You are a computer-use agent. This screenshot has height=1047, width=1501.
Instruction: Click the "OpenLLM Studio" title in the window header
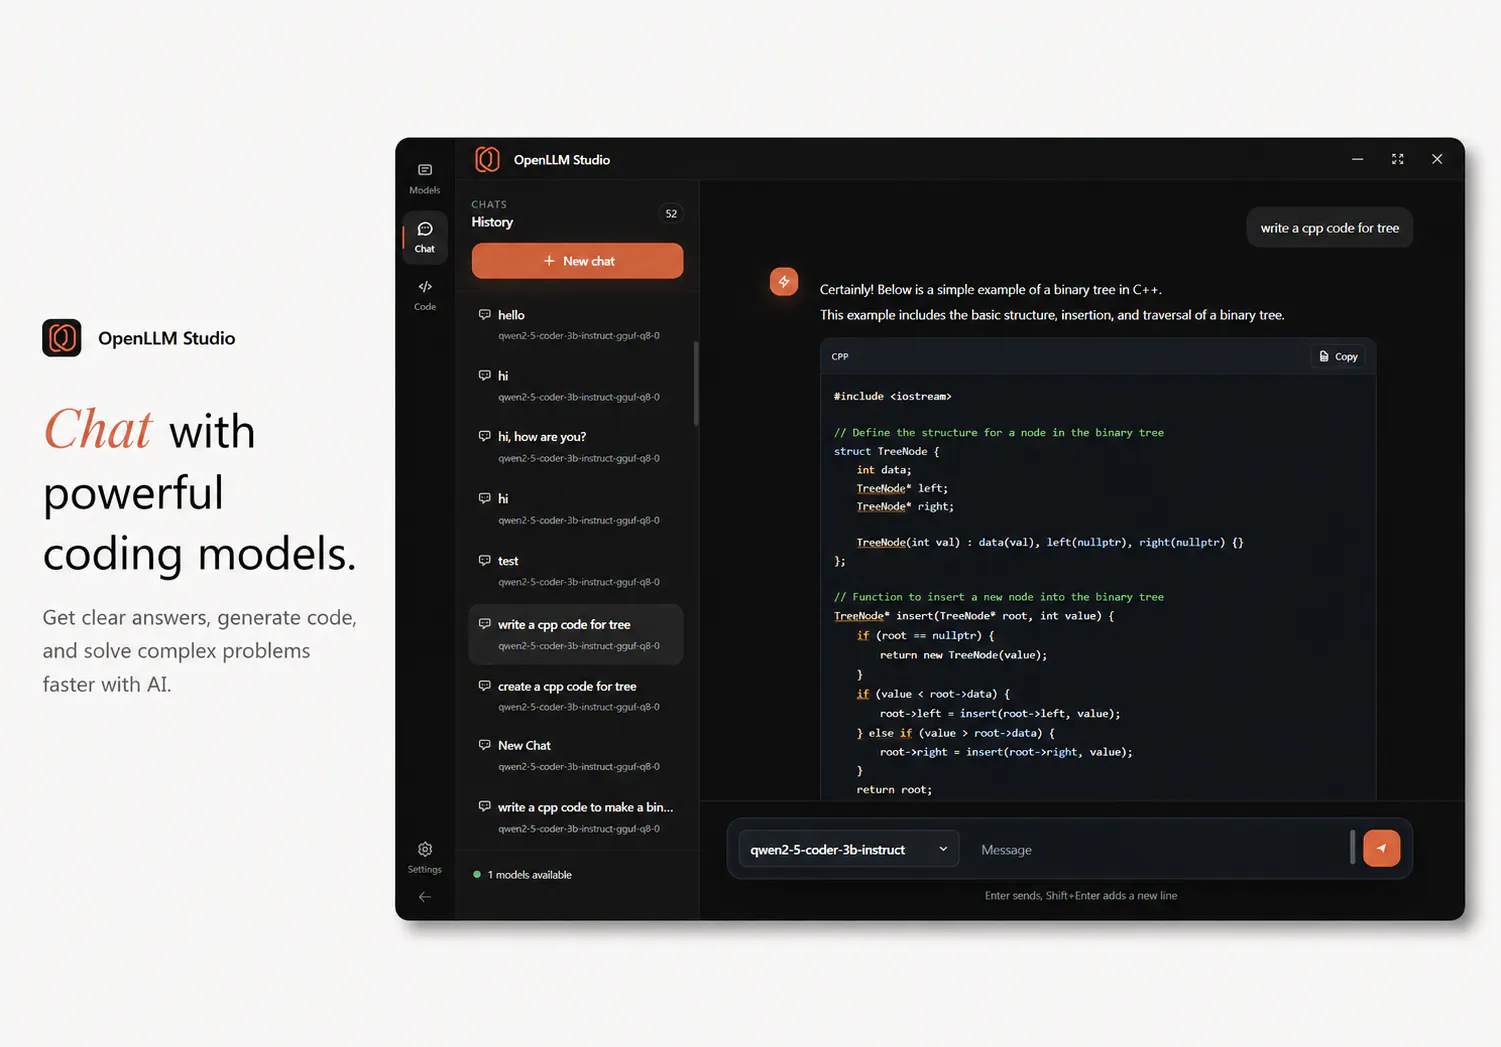[x=562, y=159]
